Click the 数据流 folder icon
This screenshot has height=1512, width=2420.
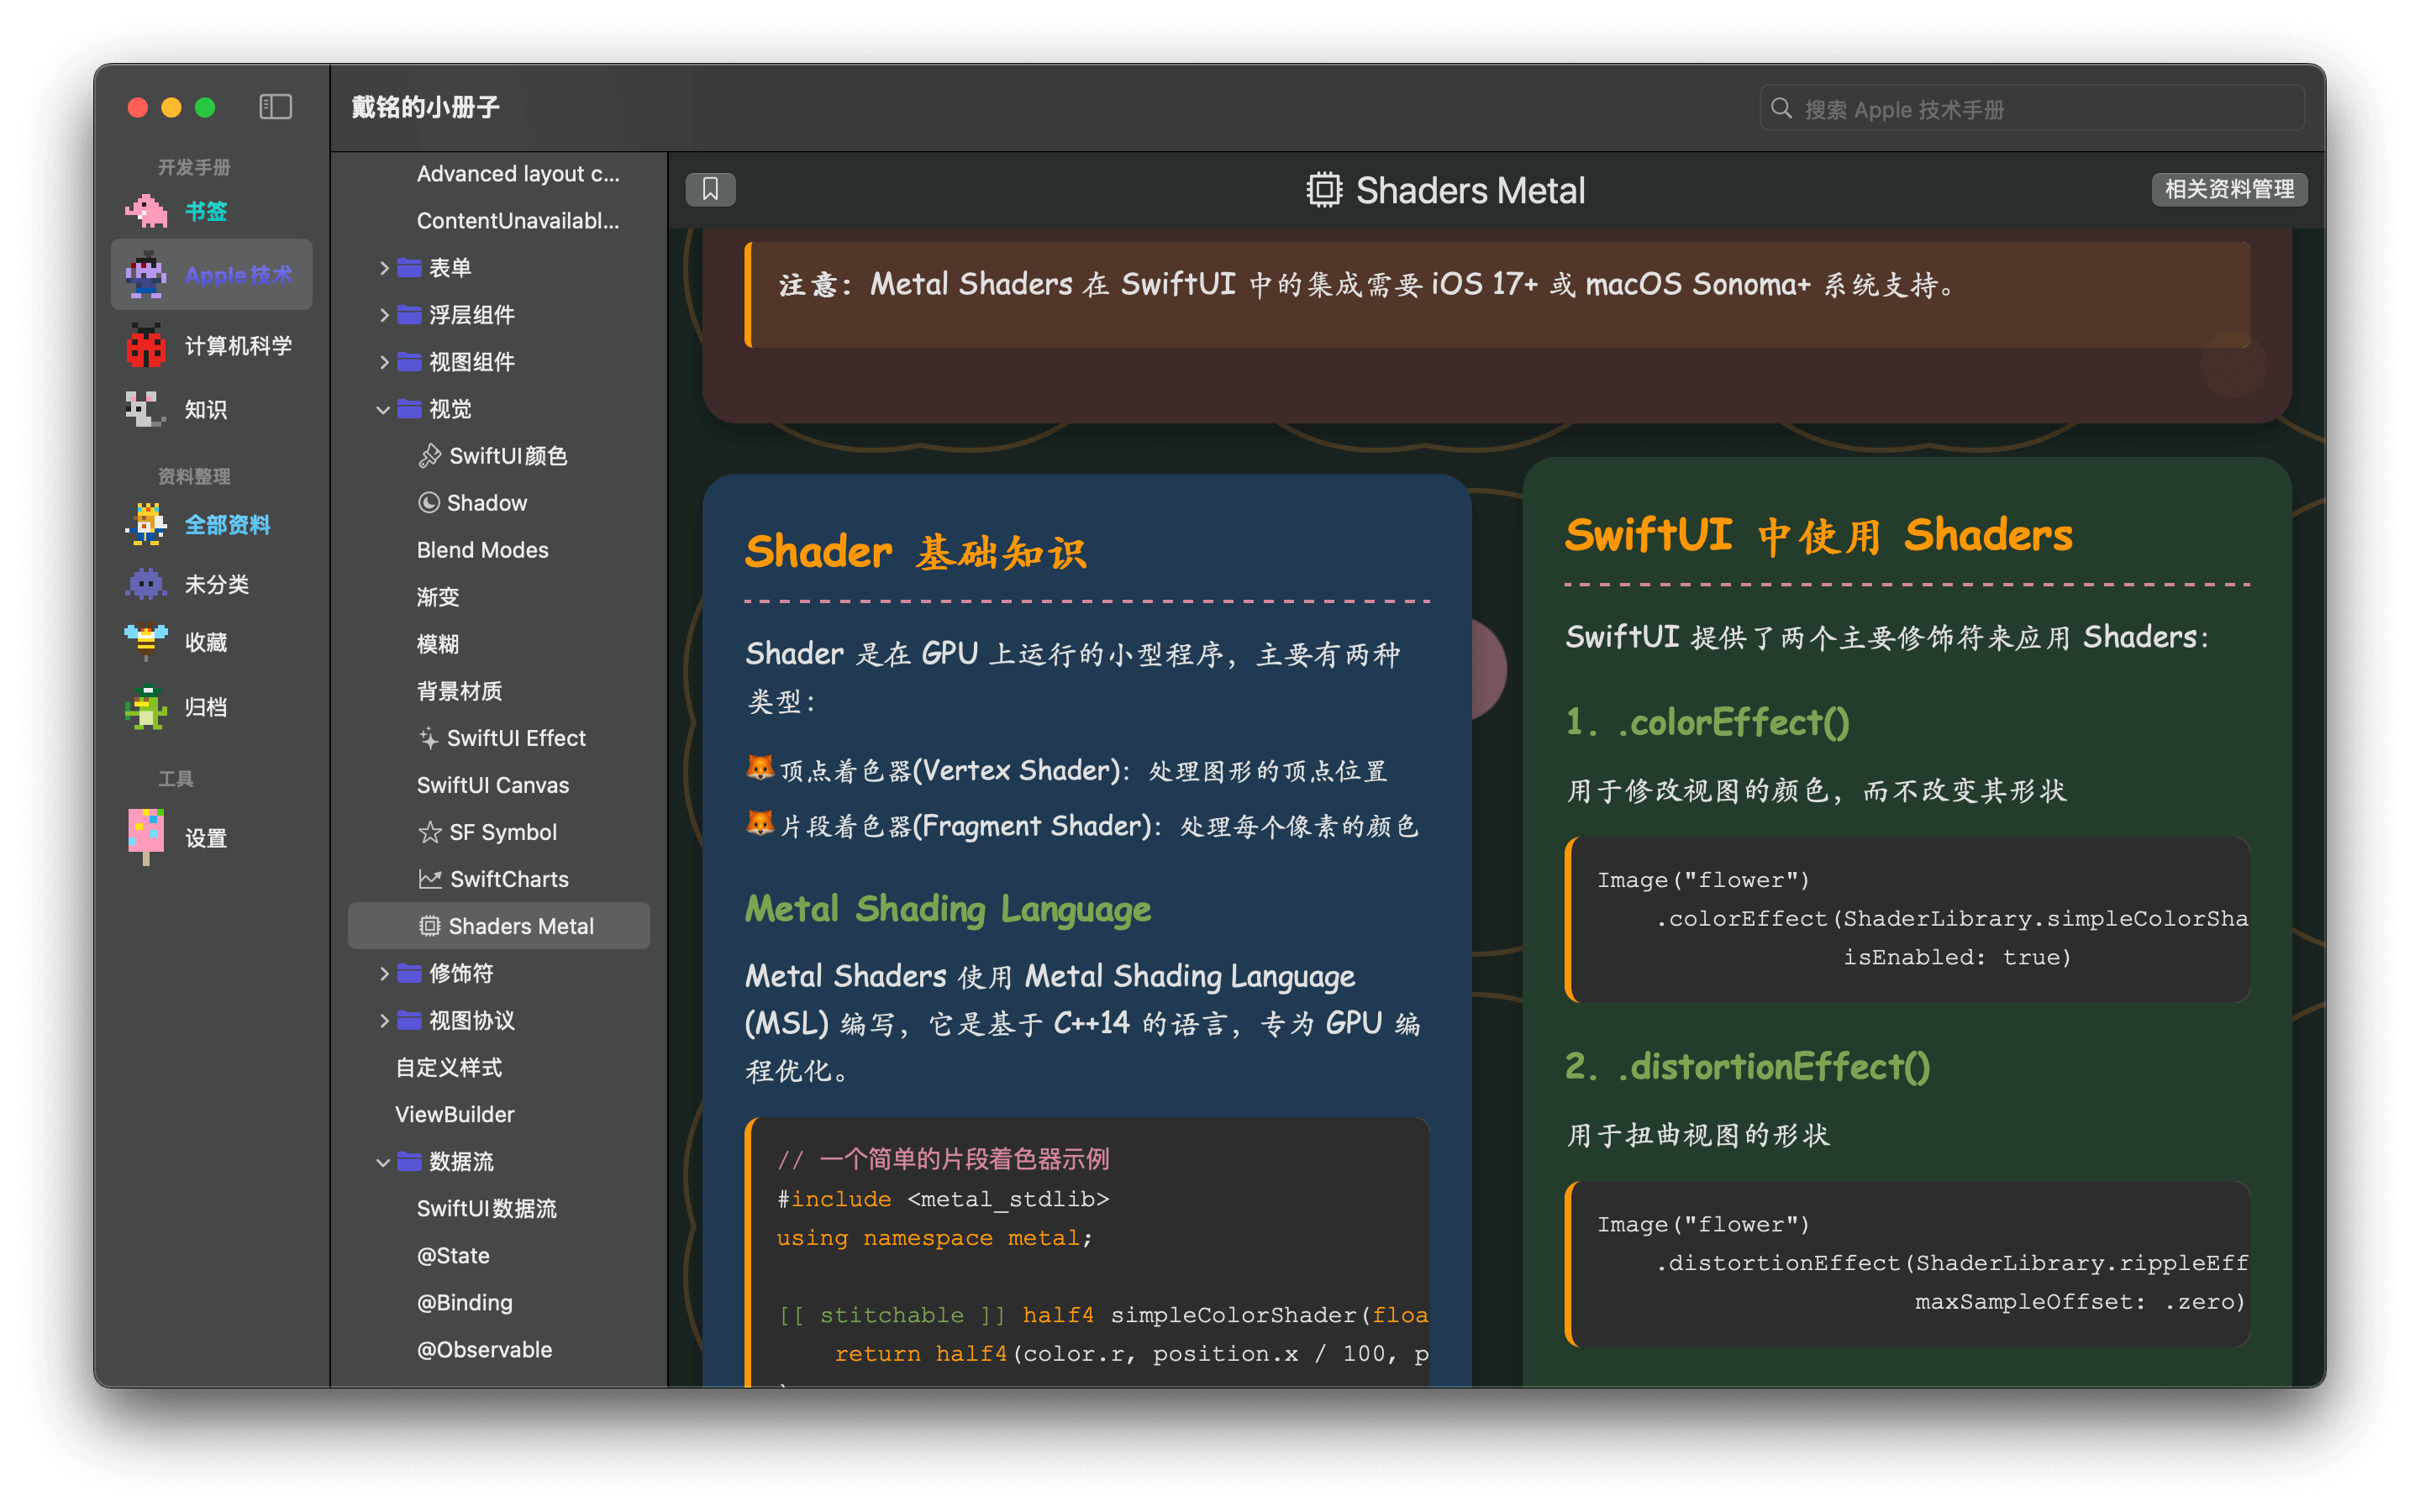409,1161
